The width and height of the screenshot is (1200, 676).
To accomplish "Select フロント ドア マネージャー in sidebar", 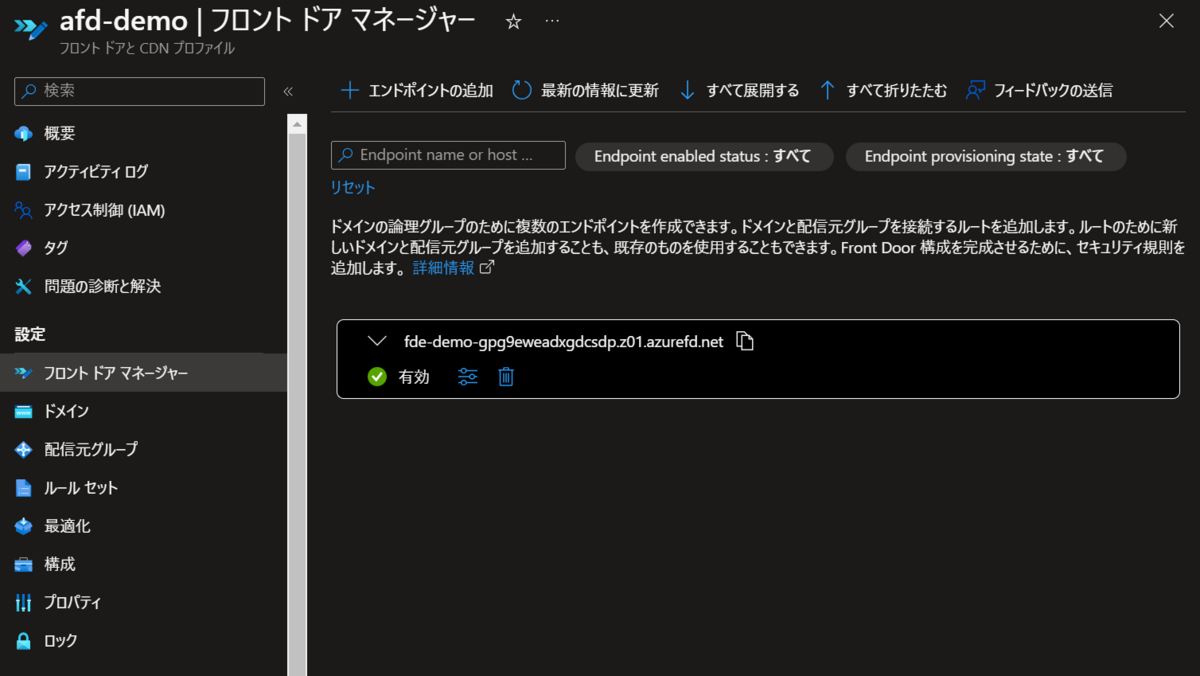I will tap(144, 373).
